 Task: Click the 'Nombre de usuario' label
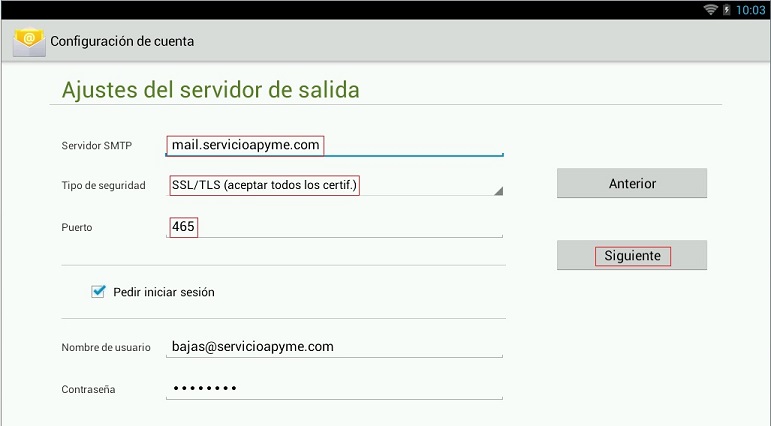[x=105, y=348]
